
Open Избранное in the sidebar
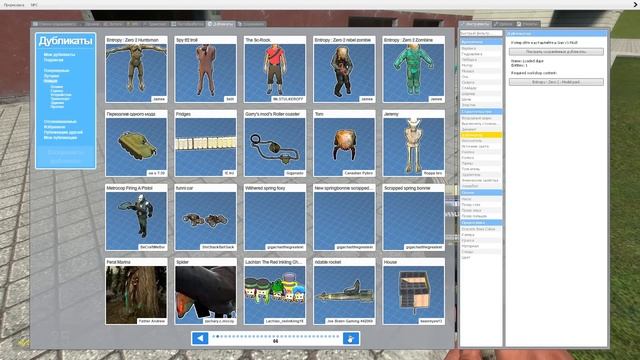point(54,127)
